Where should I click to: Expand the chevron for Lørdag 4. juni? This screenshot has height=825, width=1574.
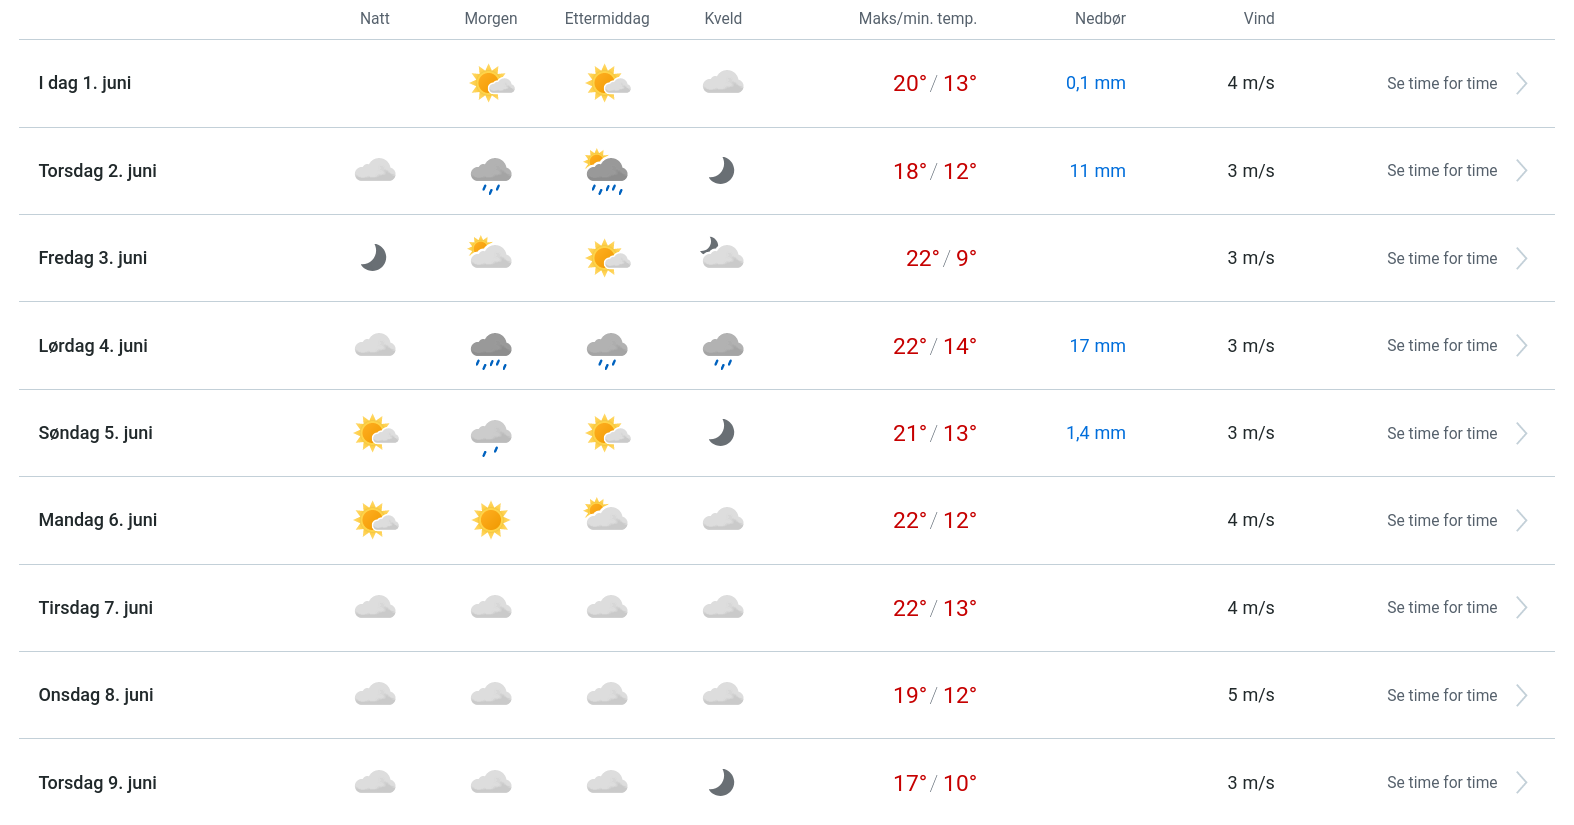[x=1521, y=345]
